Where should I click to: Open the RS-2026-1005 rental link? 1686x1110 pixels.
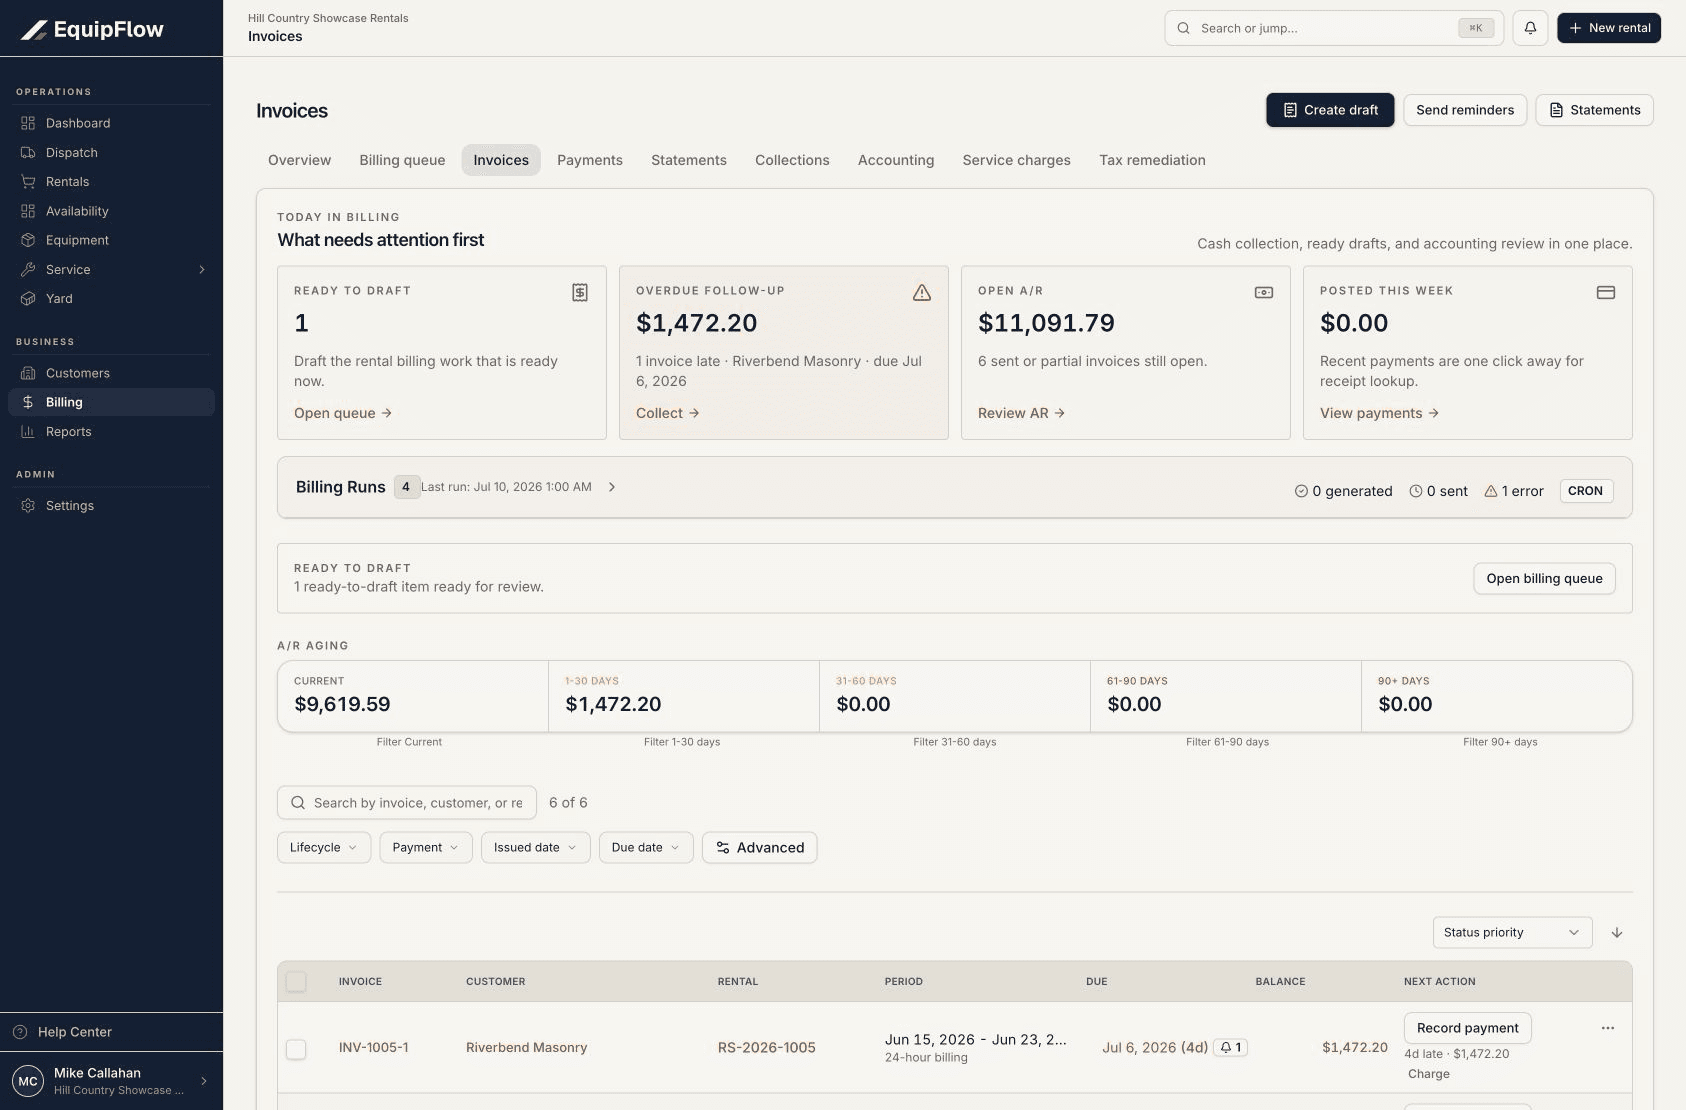tap(766, 1047)
